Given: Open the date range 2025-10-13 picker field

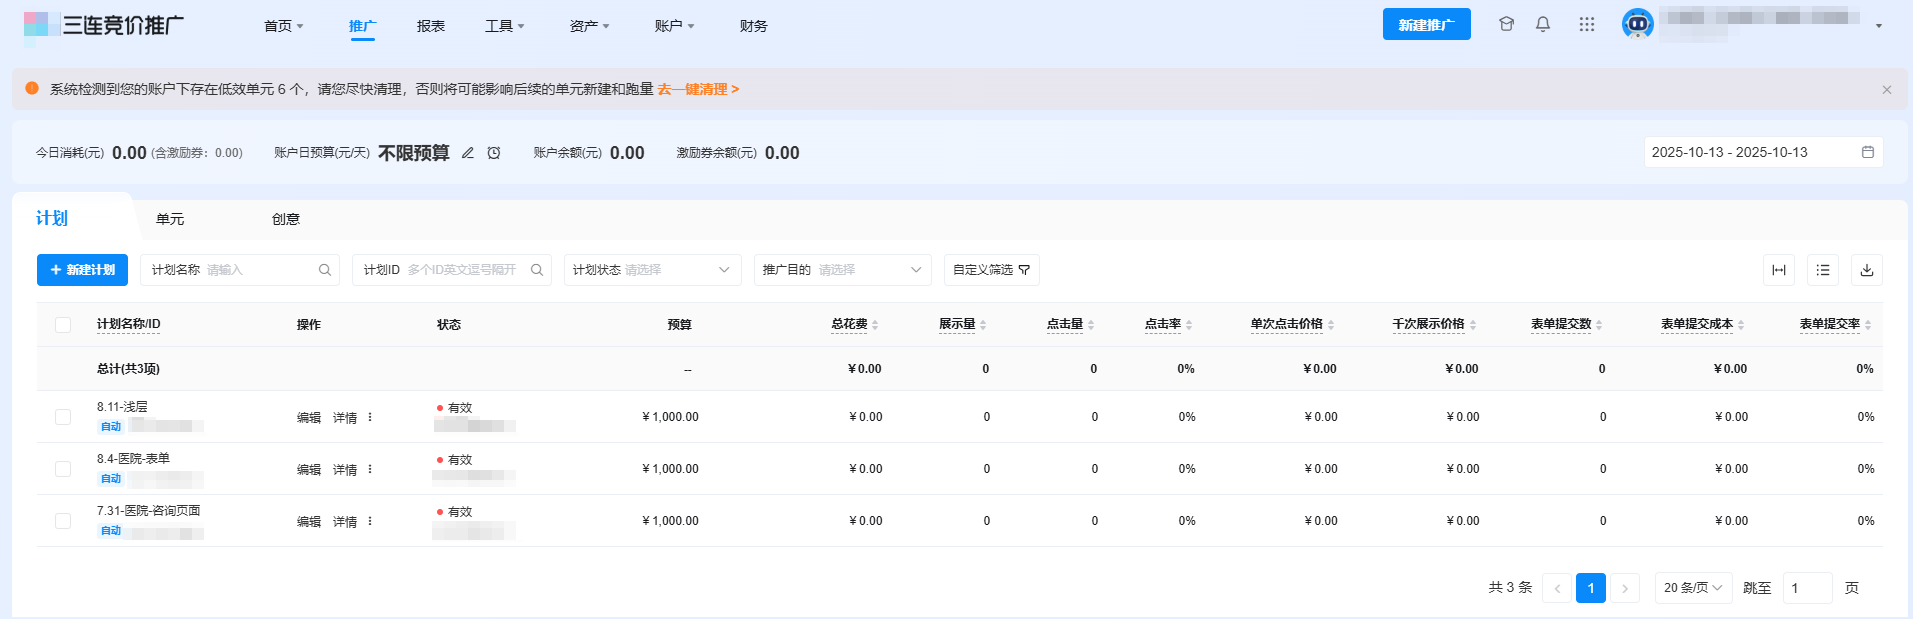Looking at the screenshot, I should pos(1764,152).
